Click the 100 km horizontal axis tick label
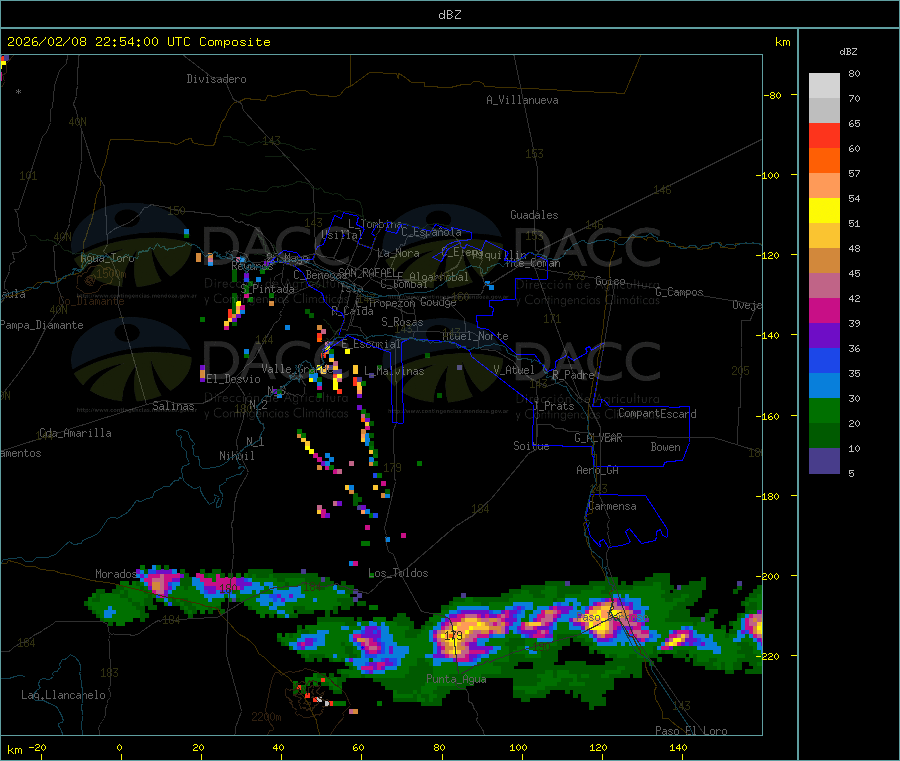900x761 pixels. pos(518,747)
